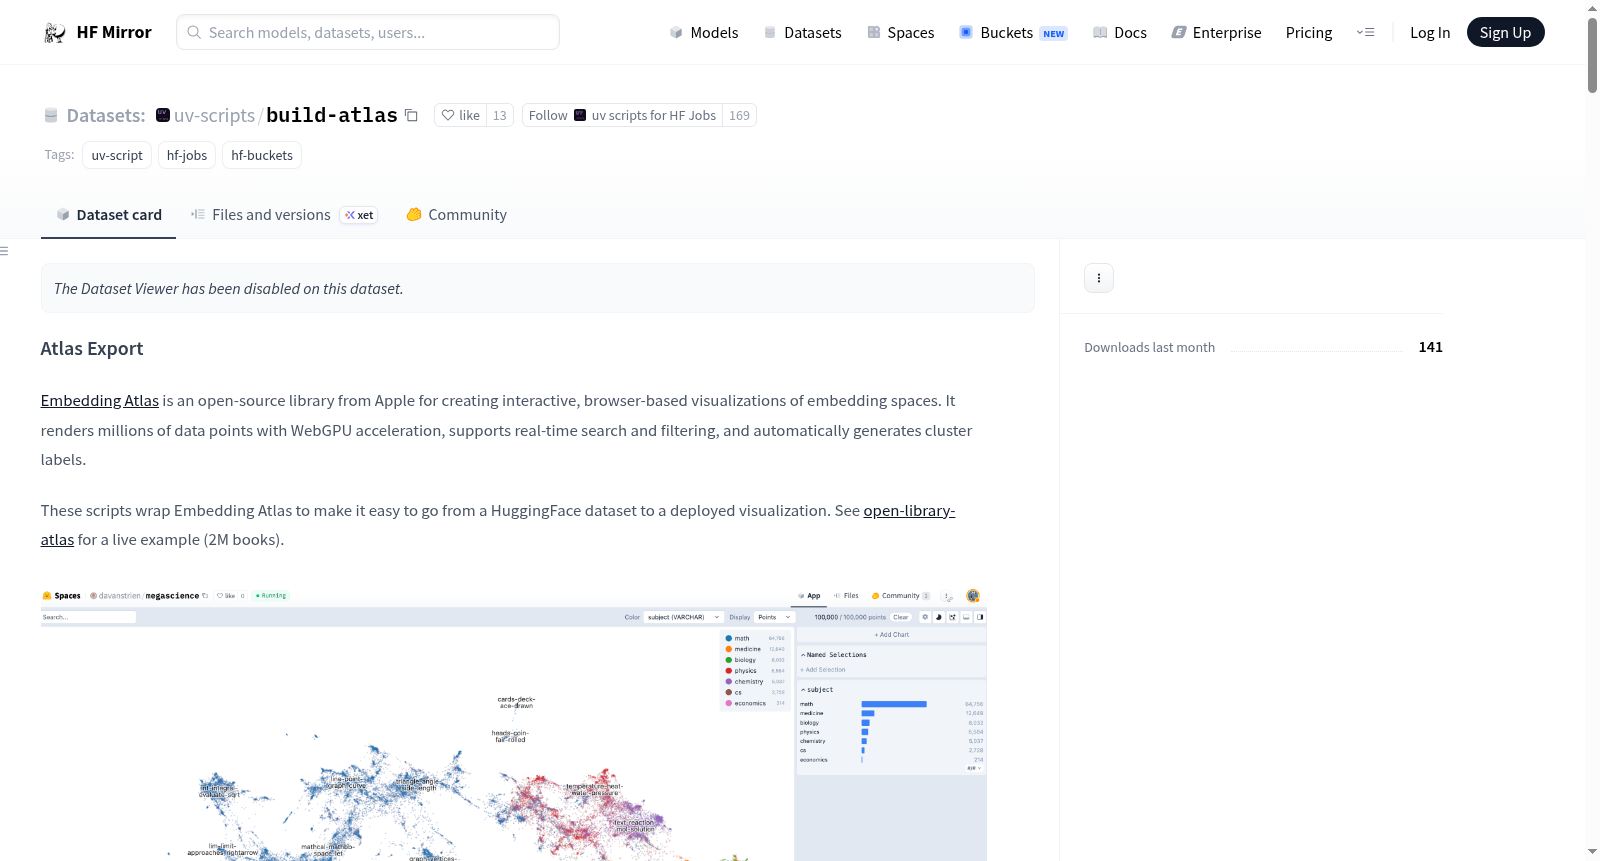Click the scrollbar up arrow
1600x861 pixels.
(1592, 8)
